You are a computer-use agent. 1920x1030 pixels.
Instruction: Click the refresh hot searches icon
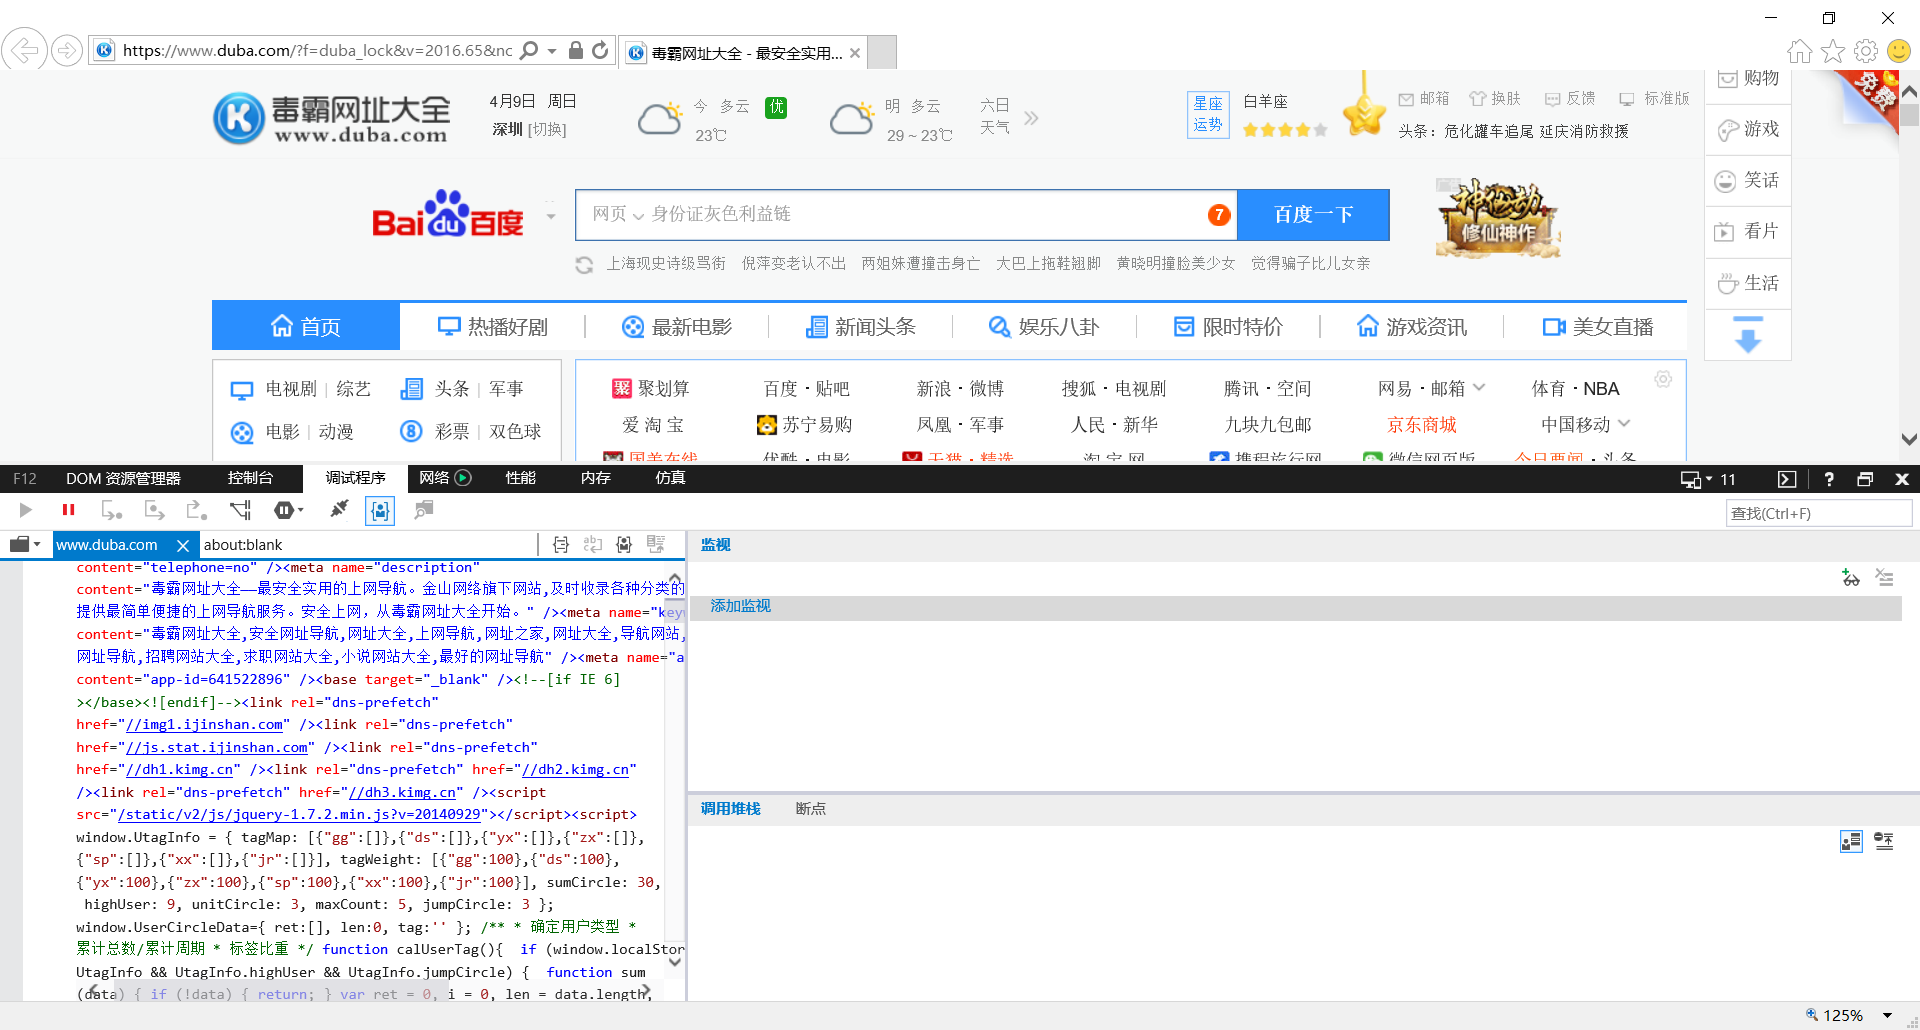(584, 265)
